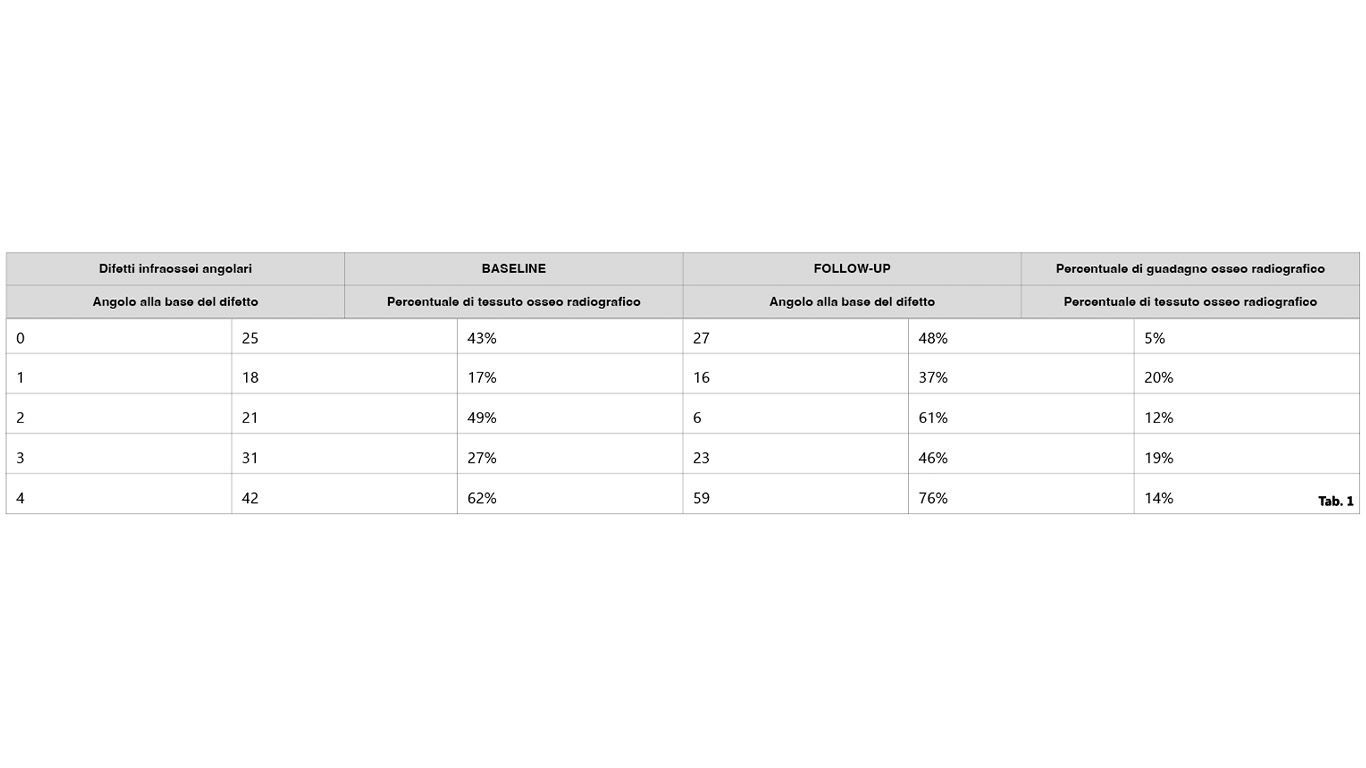
Task: Select the Difetti infraossei angolari header cell
Action: [175, 269]
